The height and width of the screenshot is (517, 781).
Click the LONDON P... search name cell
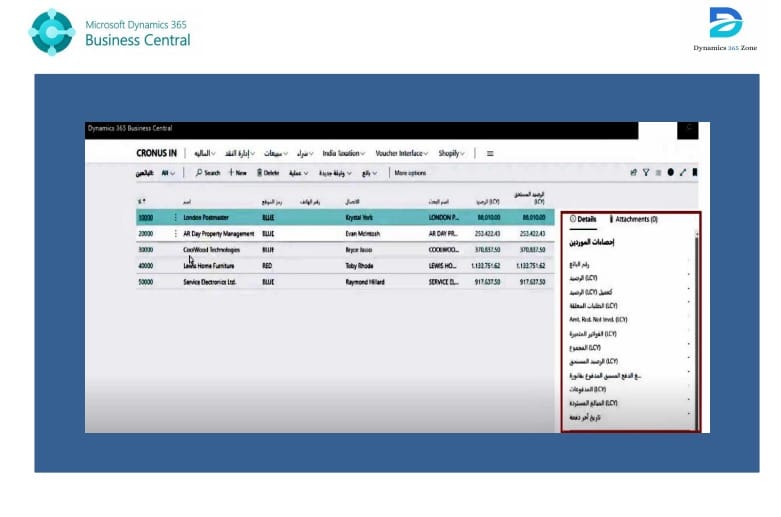click(444, 218)
